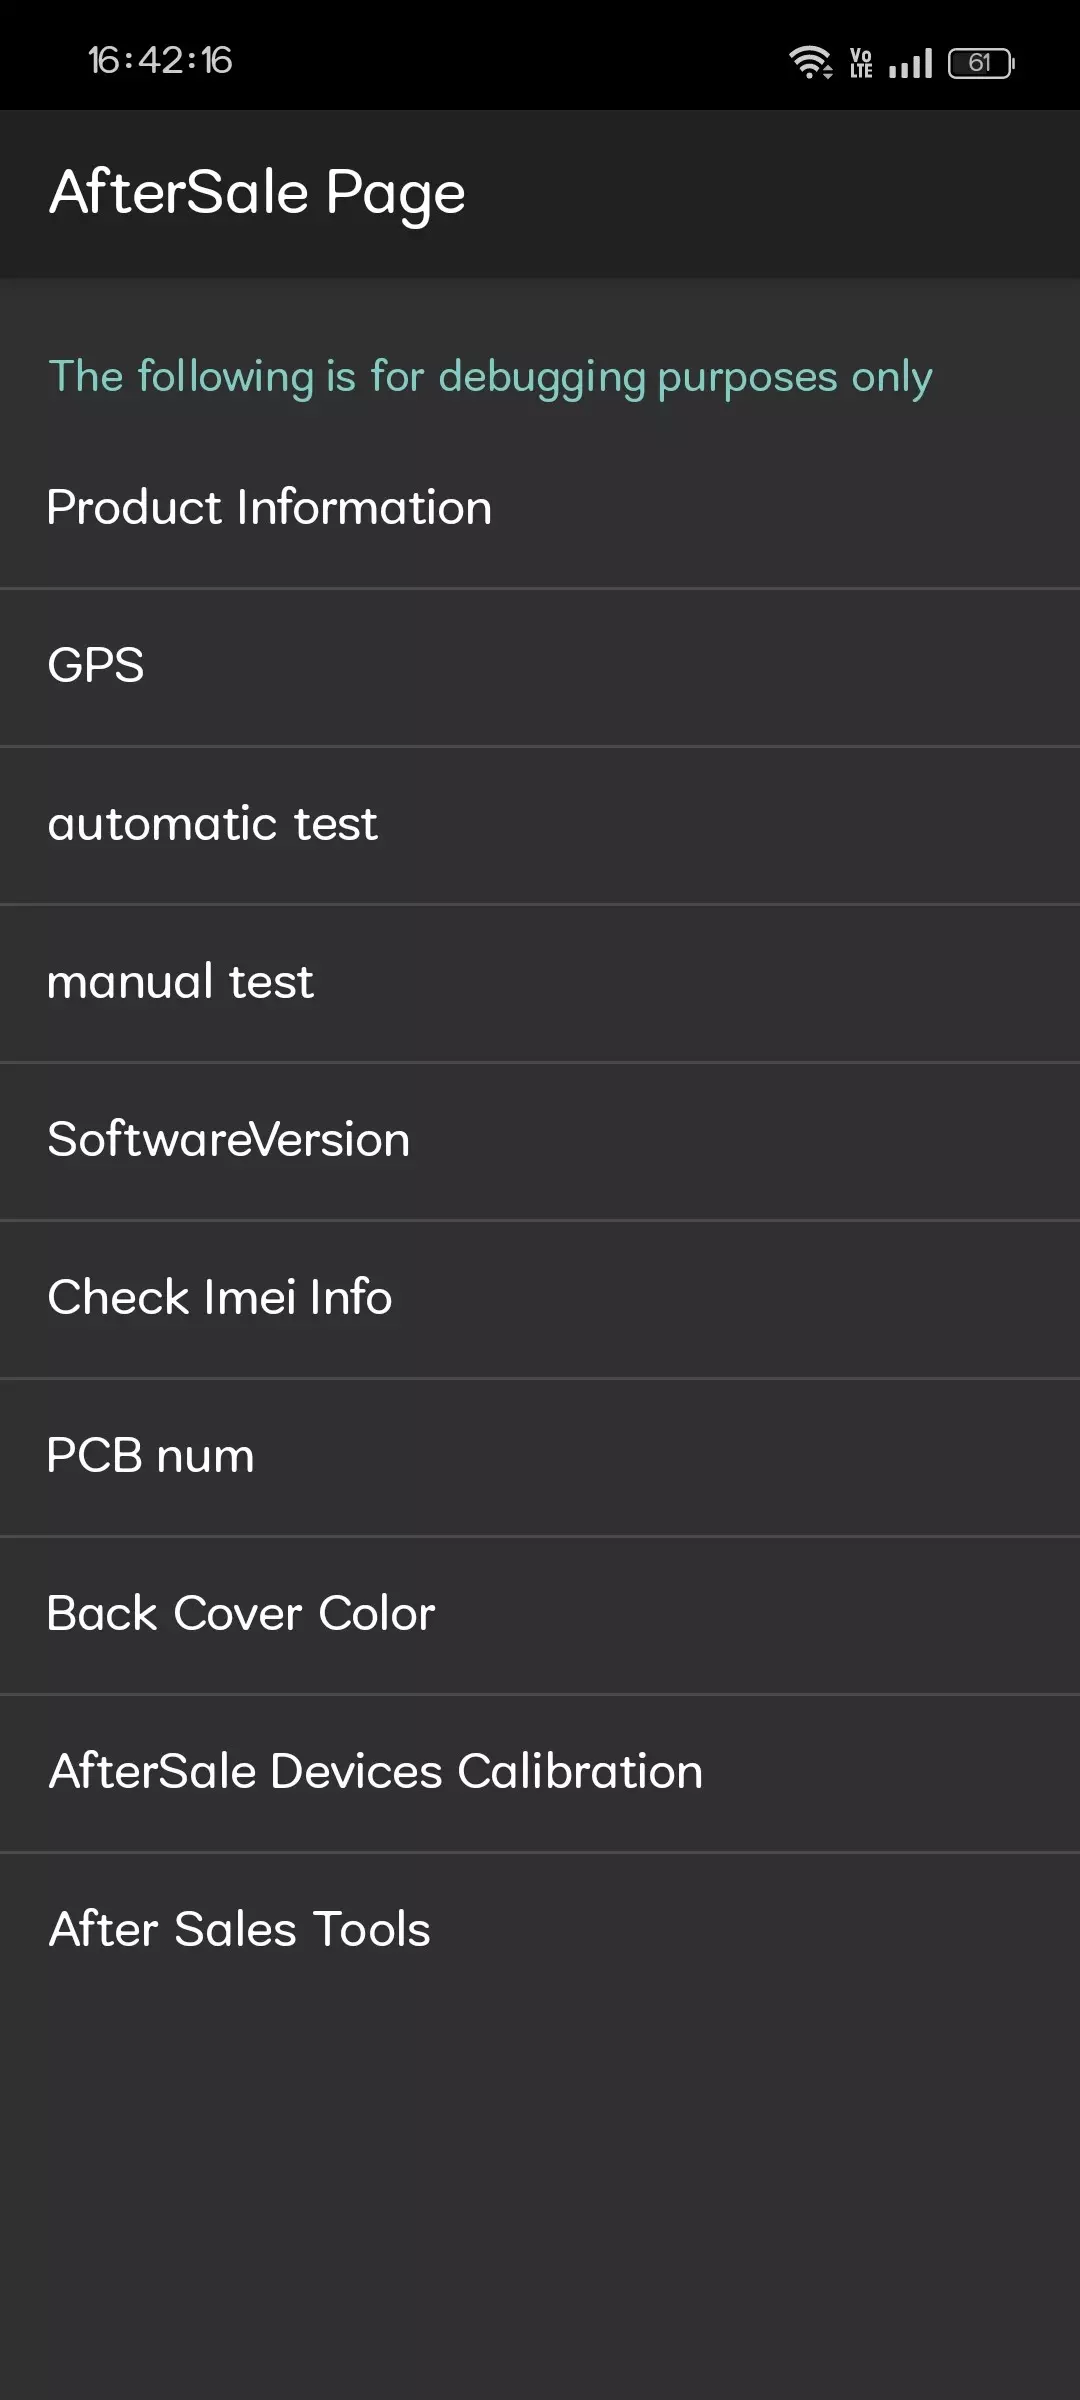Tap header bar space right of title
1080x2400 pixels.
(780, 192)
